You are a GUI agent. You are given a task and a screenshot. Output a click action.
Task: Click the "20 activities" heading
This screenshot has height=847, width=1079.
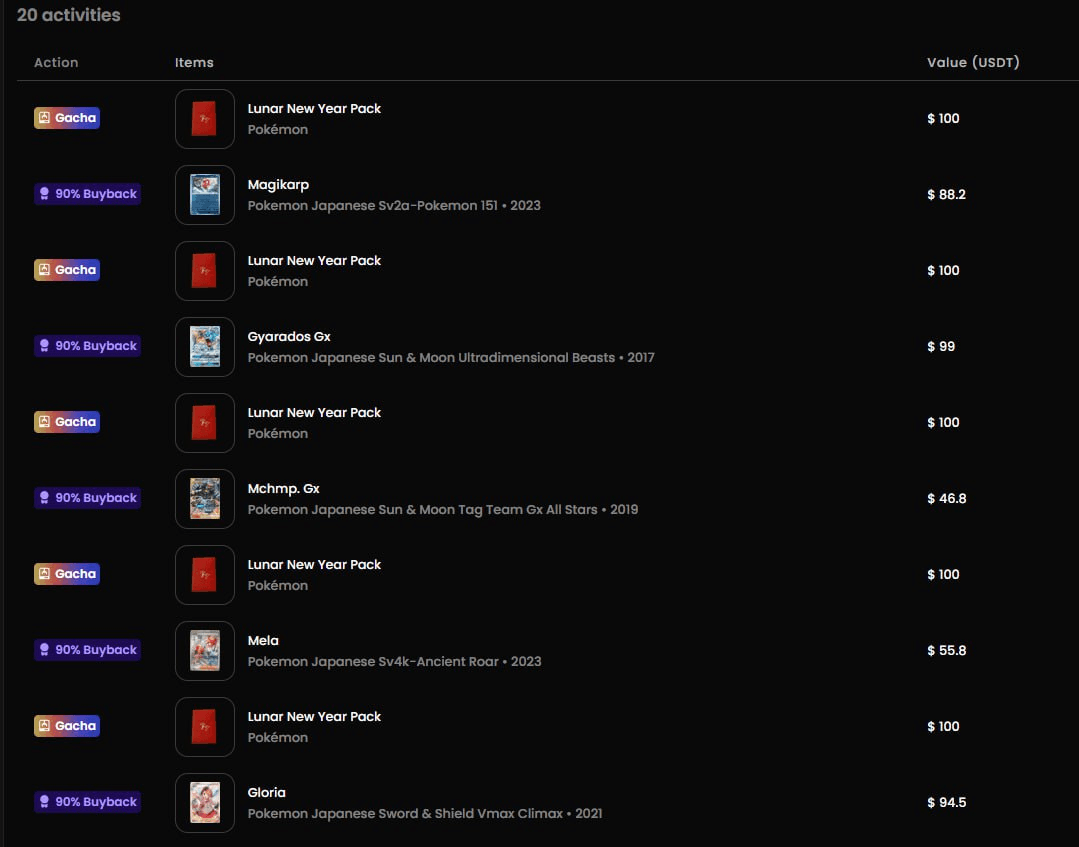[69, 15]
